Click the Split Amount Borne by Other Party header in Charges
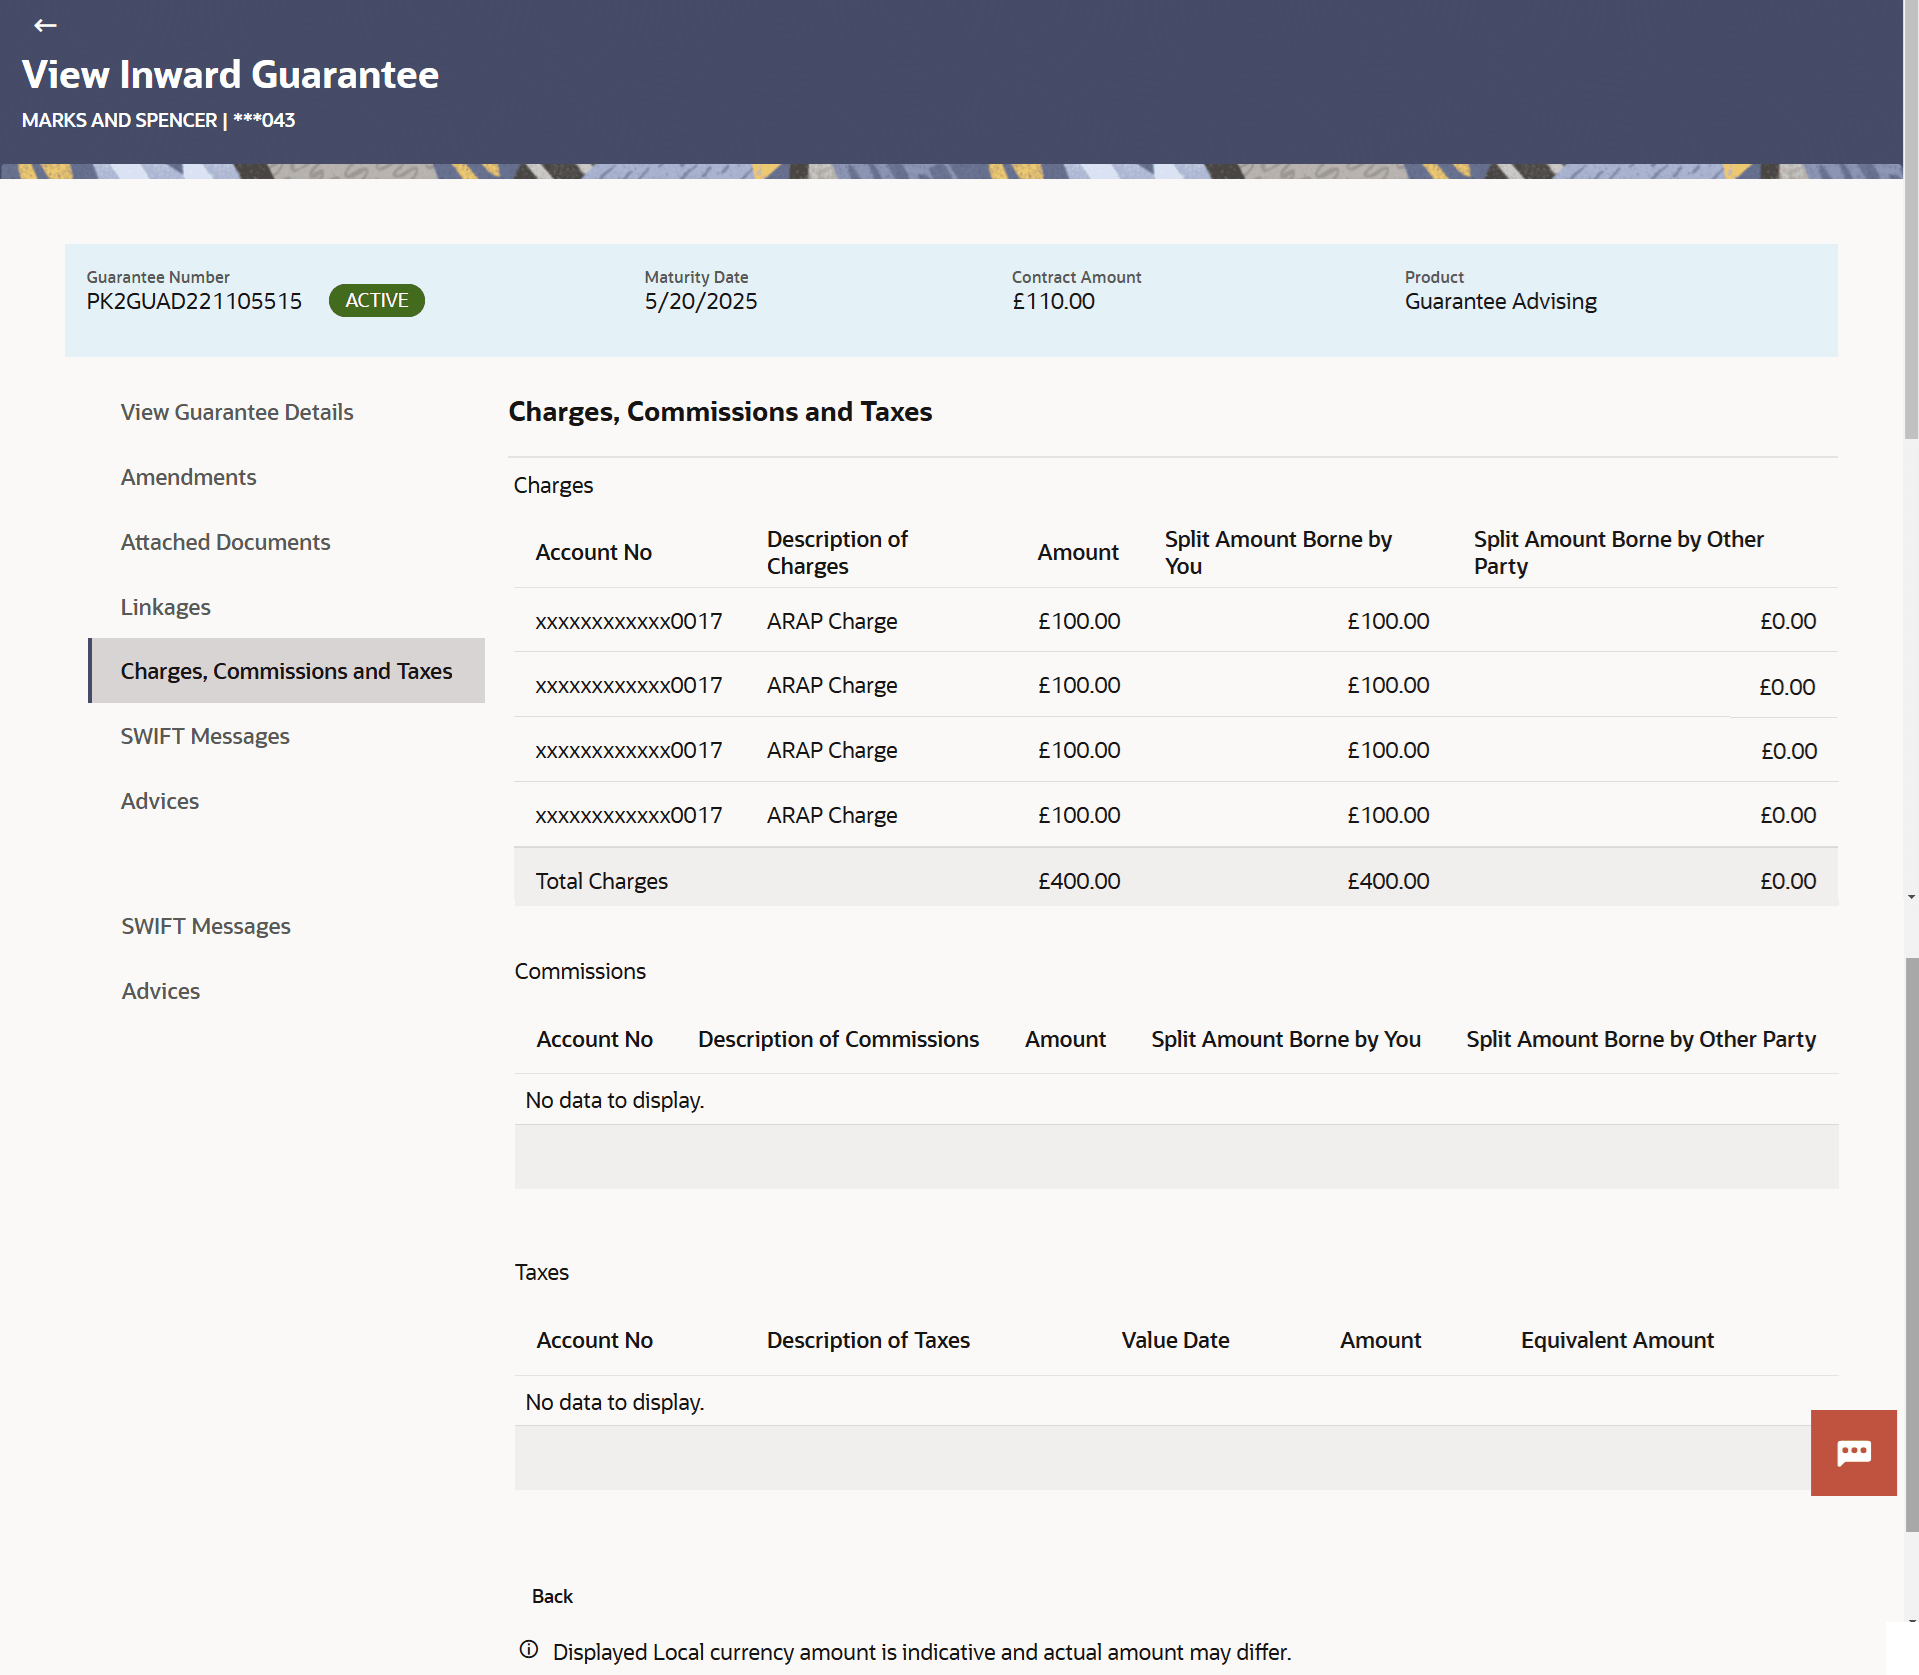 [1618, 552]
